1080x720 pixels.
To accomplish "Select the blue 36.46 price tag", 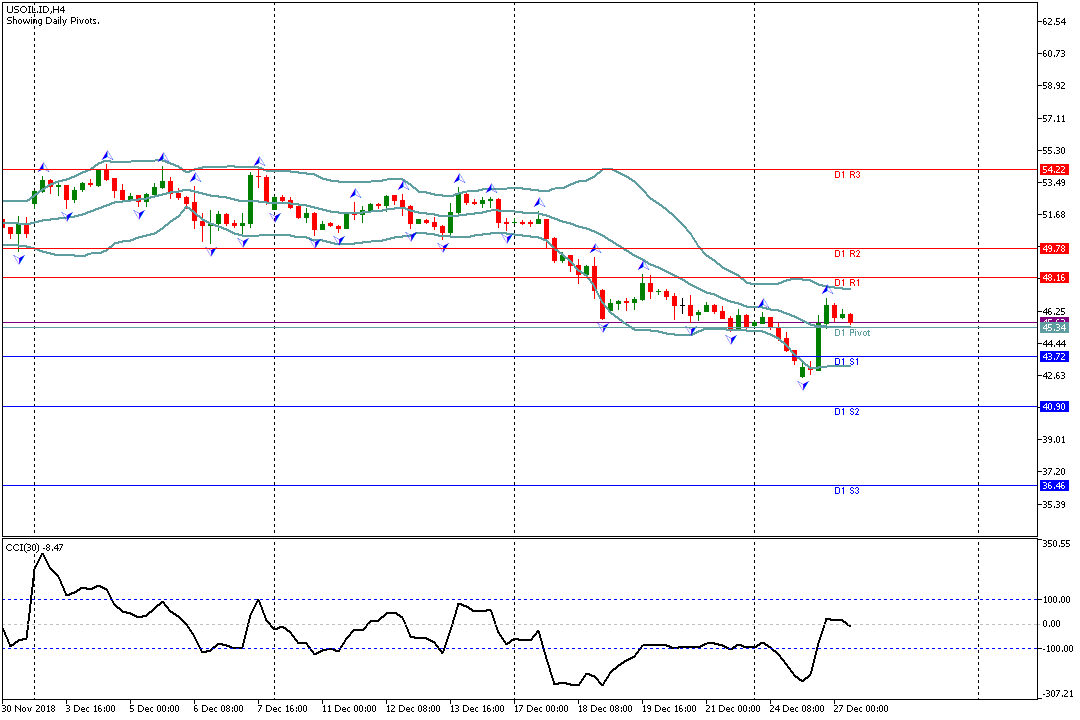I will point(1053,485).
